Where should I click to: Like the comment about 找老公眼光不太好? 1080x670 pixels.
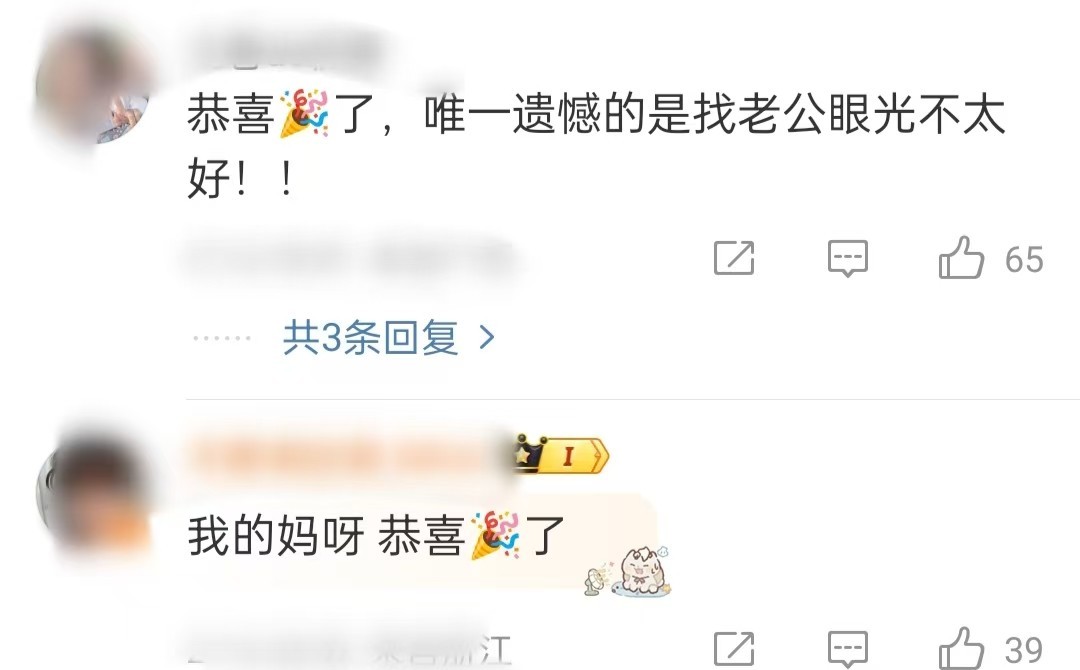(961, 258)
